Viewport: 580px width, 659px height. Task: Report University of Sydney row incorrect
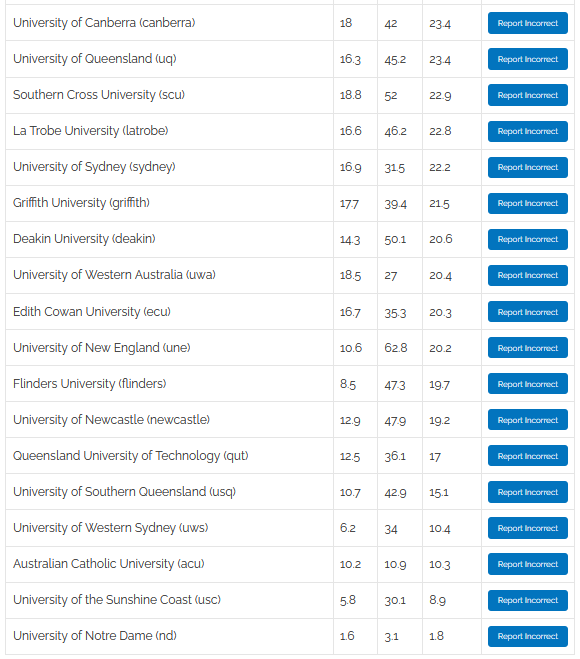tap(527, 167)
